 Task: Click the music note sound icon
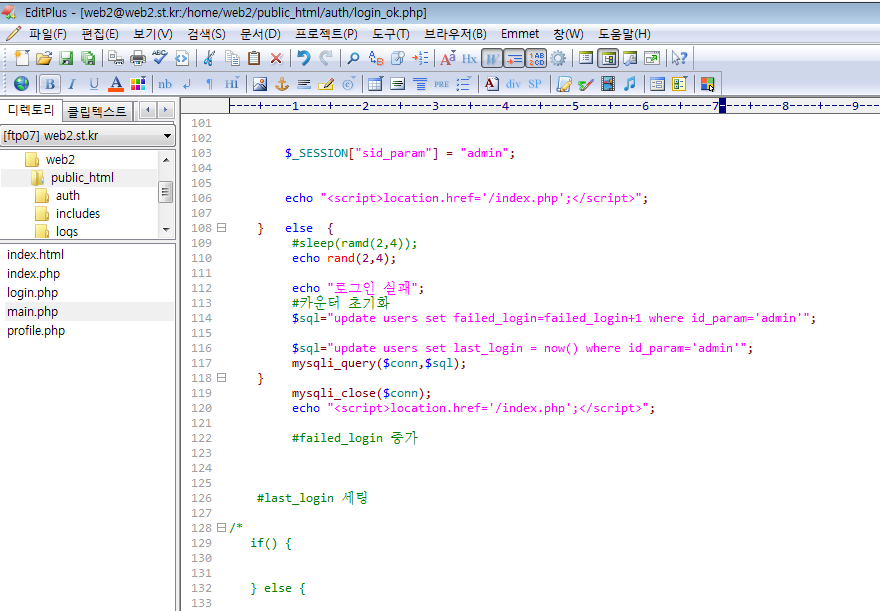tap(630, 84)
